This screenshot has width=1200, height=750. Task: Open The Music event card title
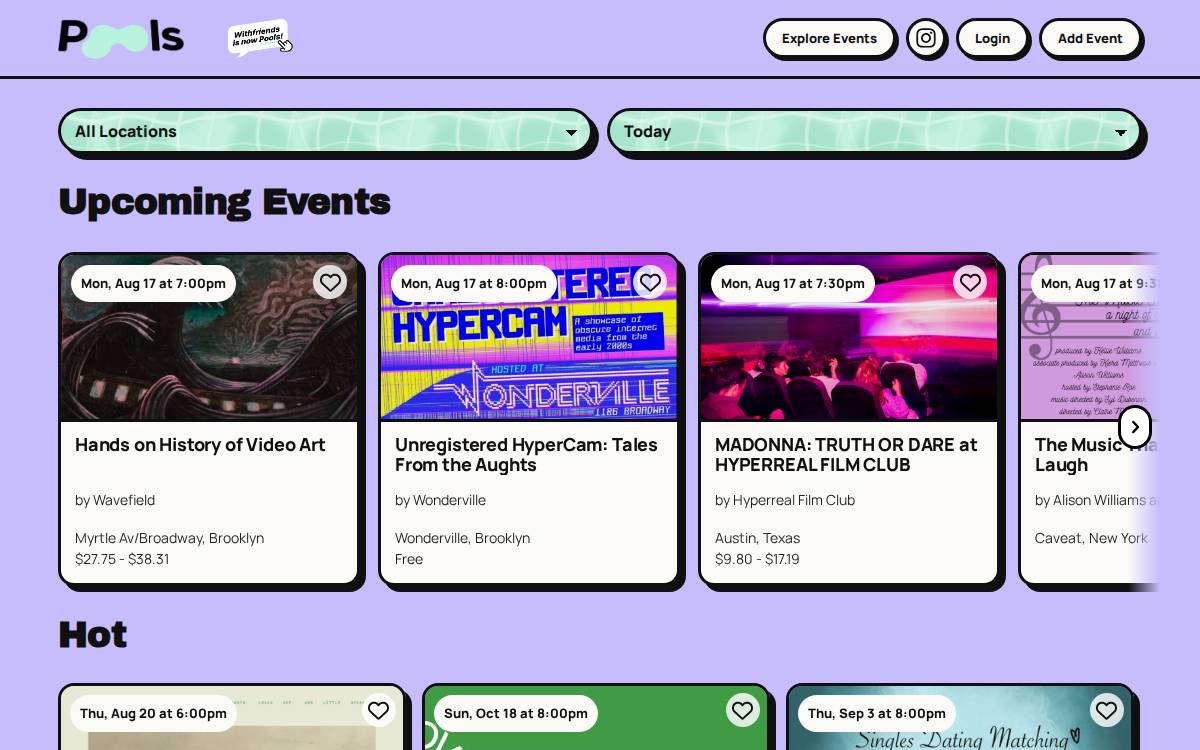[1096, 455]
